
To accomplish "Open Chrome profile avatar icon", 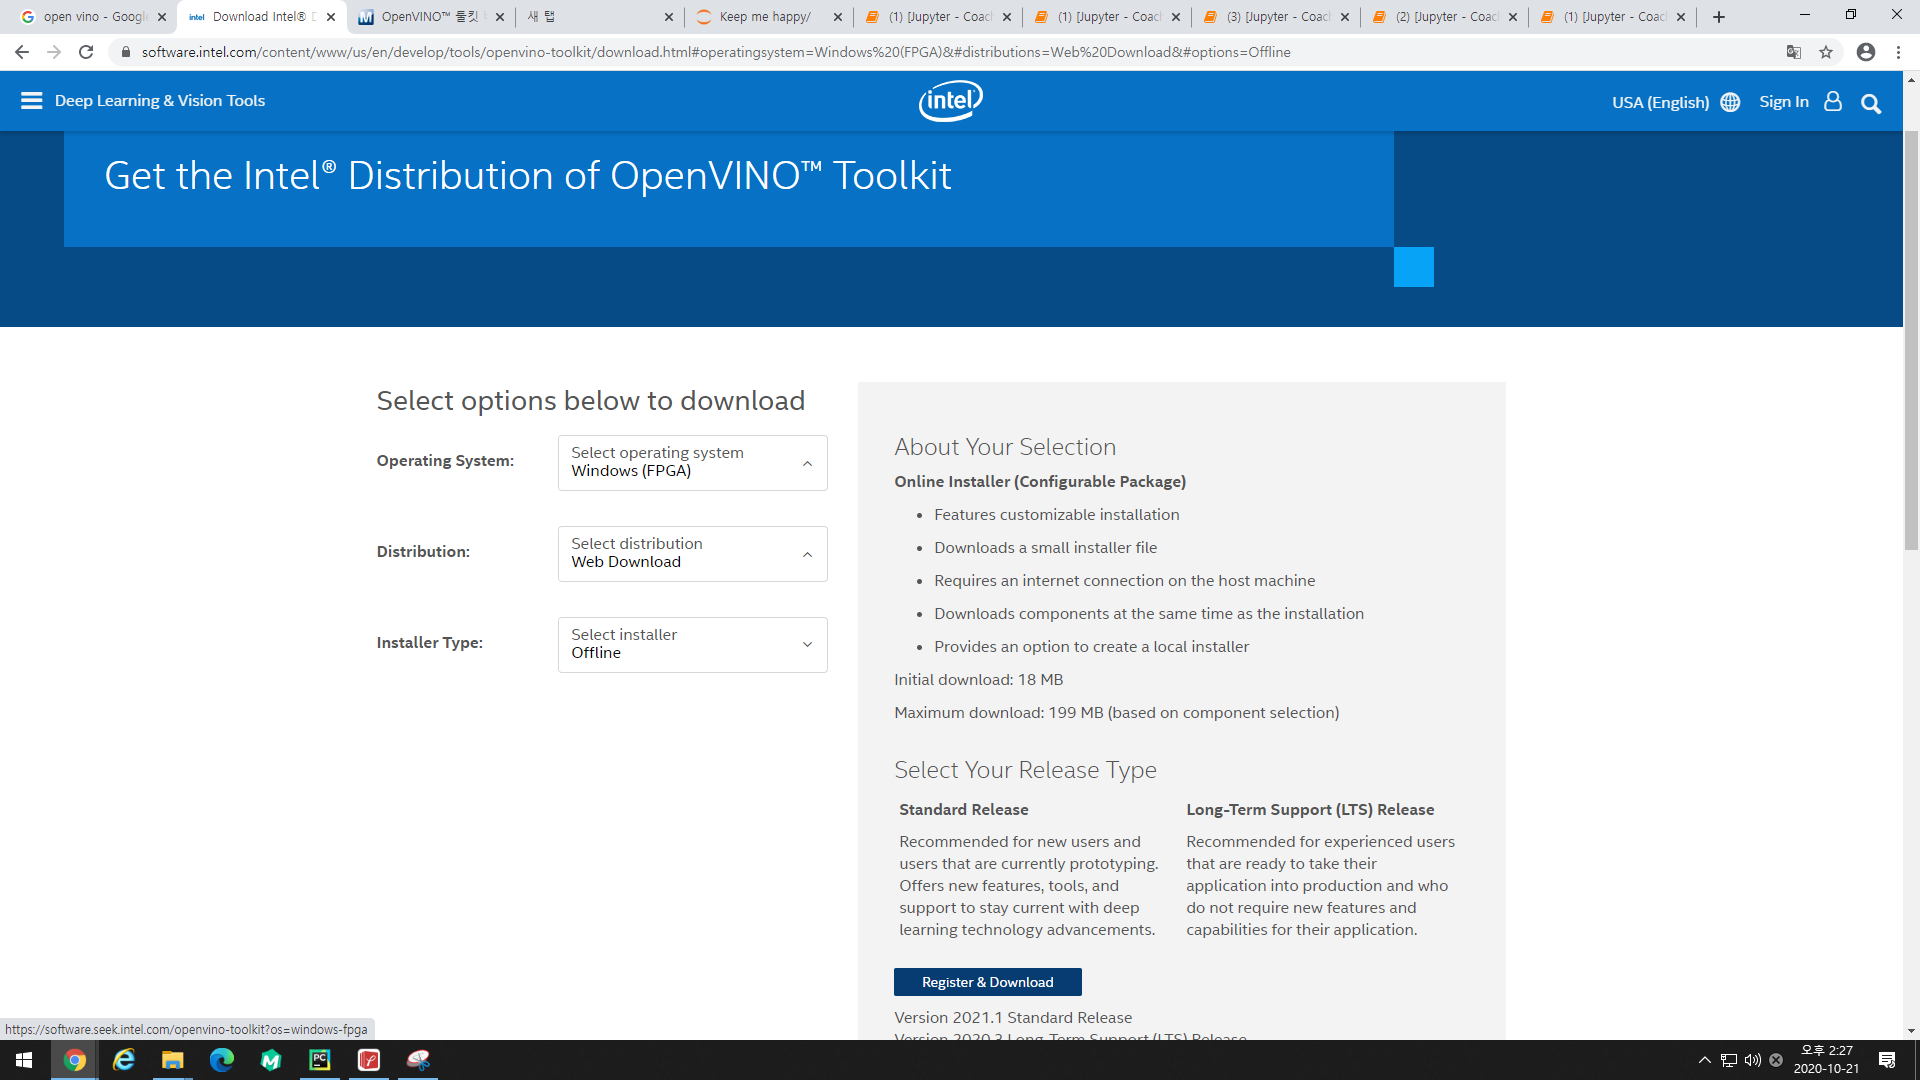I will coord(1865,52).
